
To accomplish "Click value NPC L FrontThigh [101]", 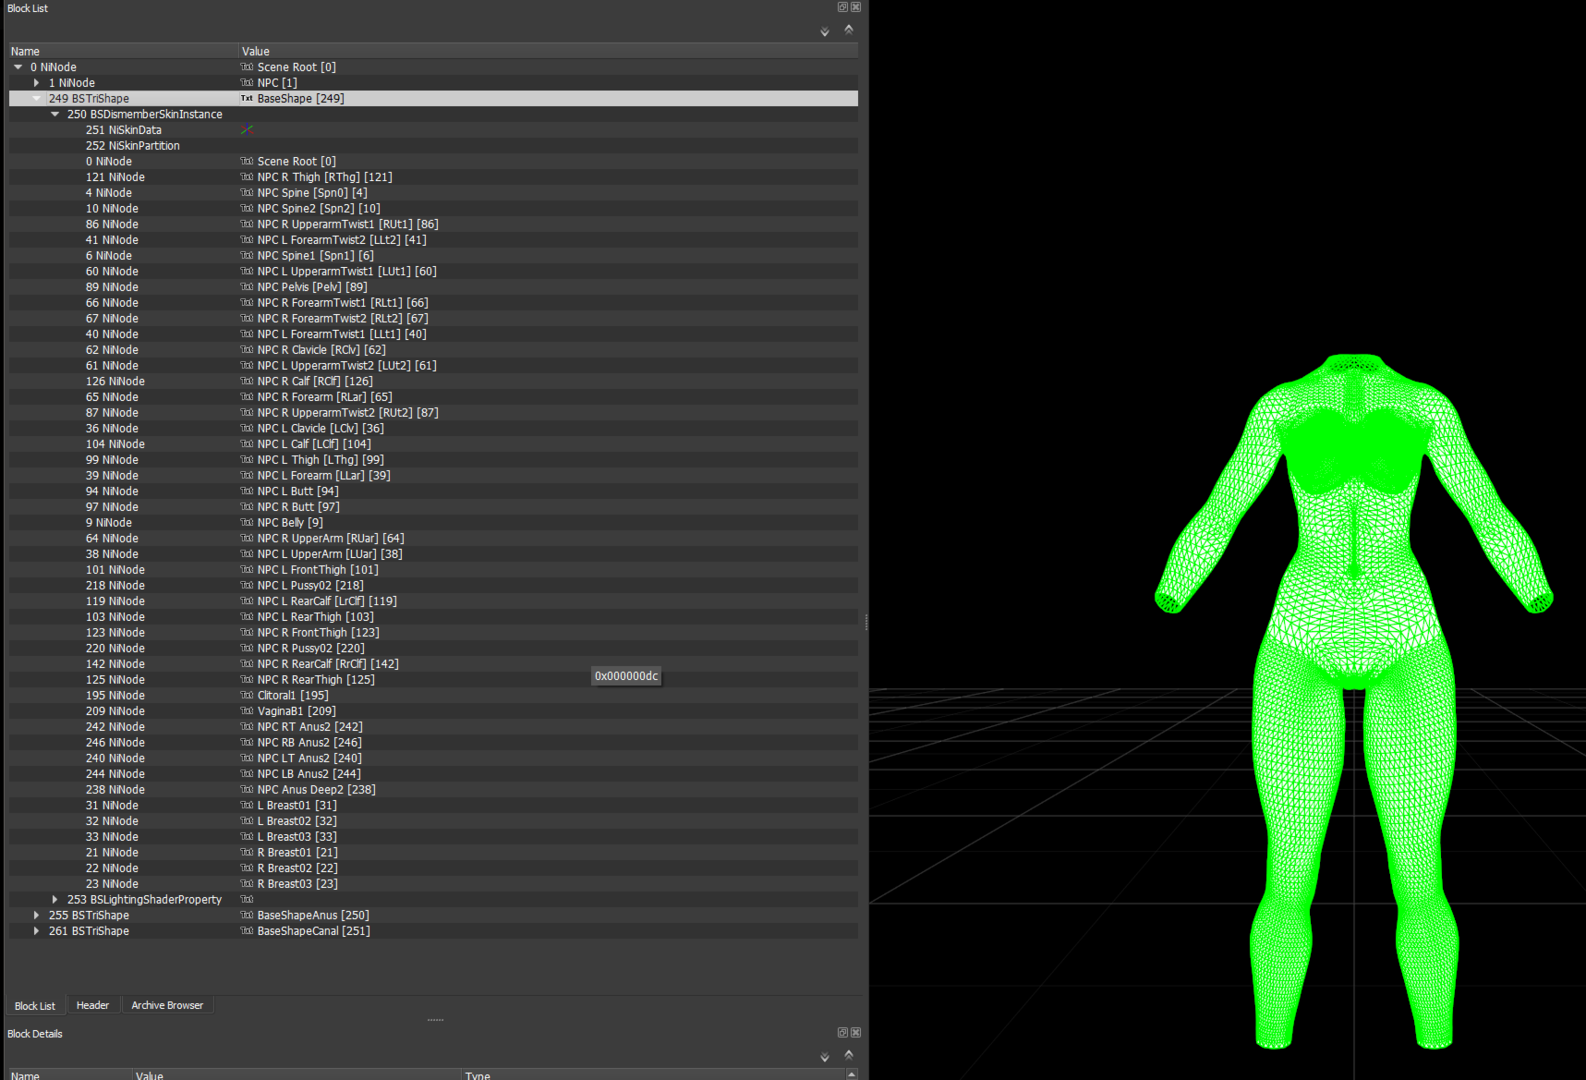I will point(318,570).
